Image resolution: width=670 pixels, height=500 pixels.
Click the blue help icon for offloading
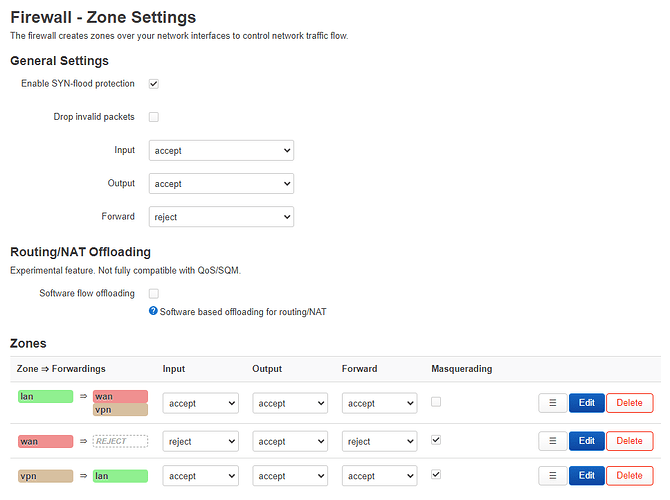pyautogui.click(x=153, y=311)
